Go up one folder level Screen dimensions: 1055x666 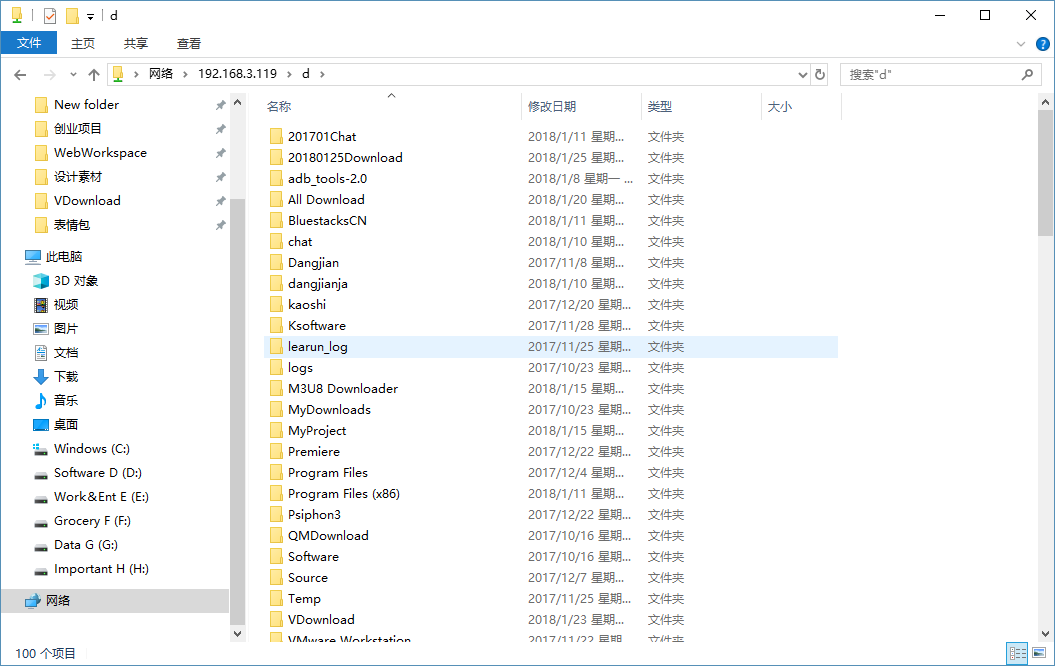coord(94,75)
